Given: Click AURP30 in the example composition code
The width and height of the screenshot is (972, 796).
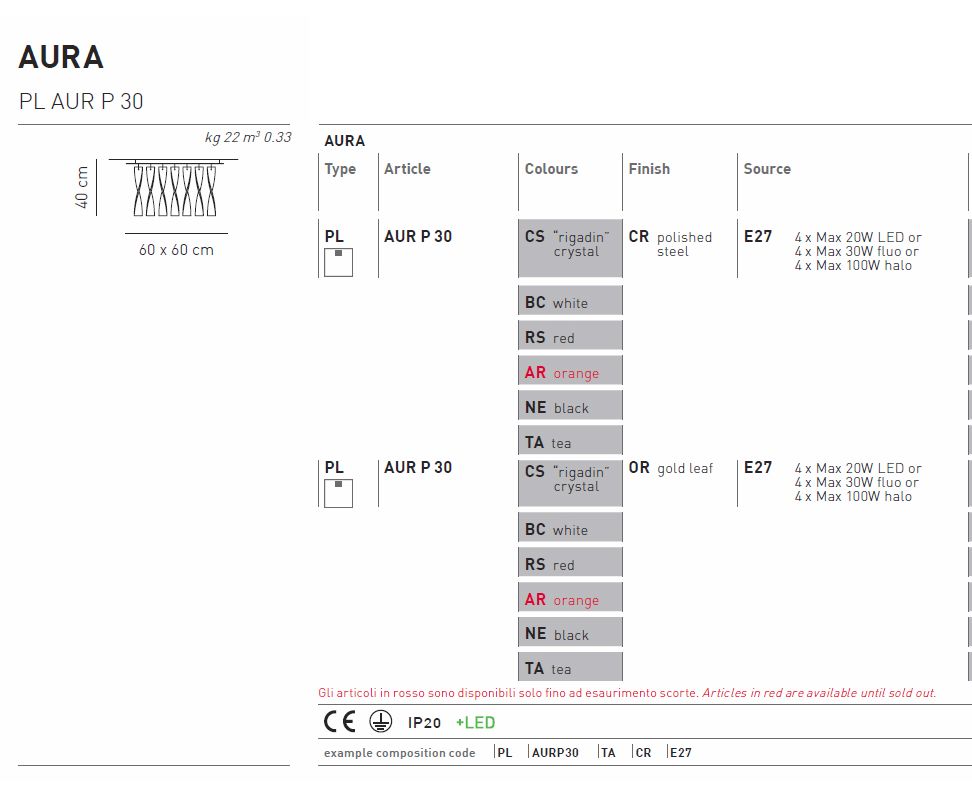Looking at the screenshot, I should coord(555,753).
